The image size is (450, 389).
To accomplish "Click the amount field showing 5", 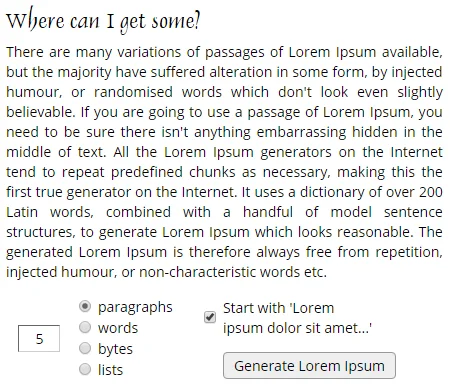I will click(39, 338).
